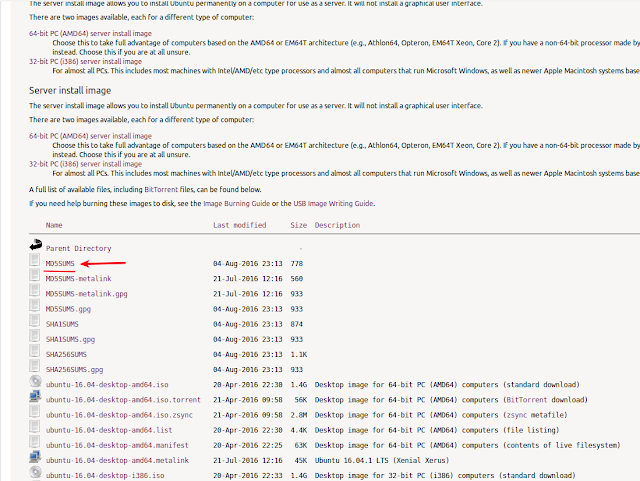Sort listing by Last modified header
Image resolution: width=640 pixels, height=481 pixels.
[240, 225]
